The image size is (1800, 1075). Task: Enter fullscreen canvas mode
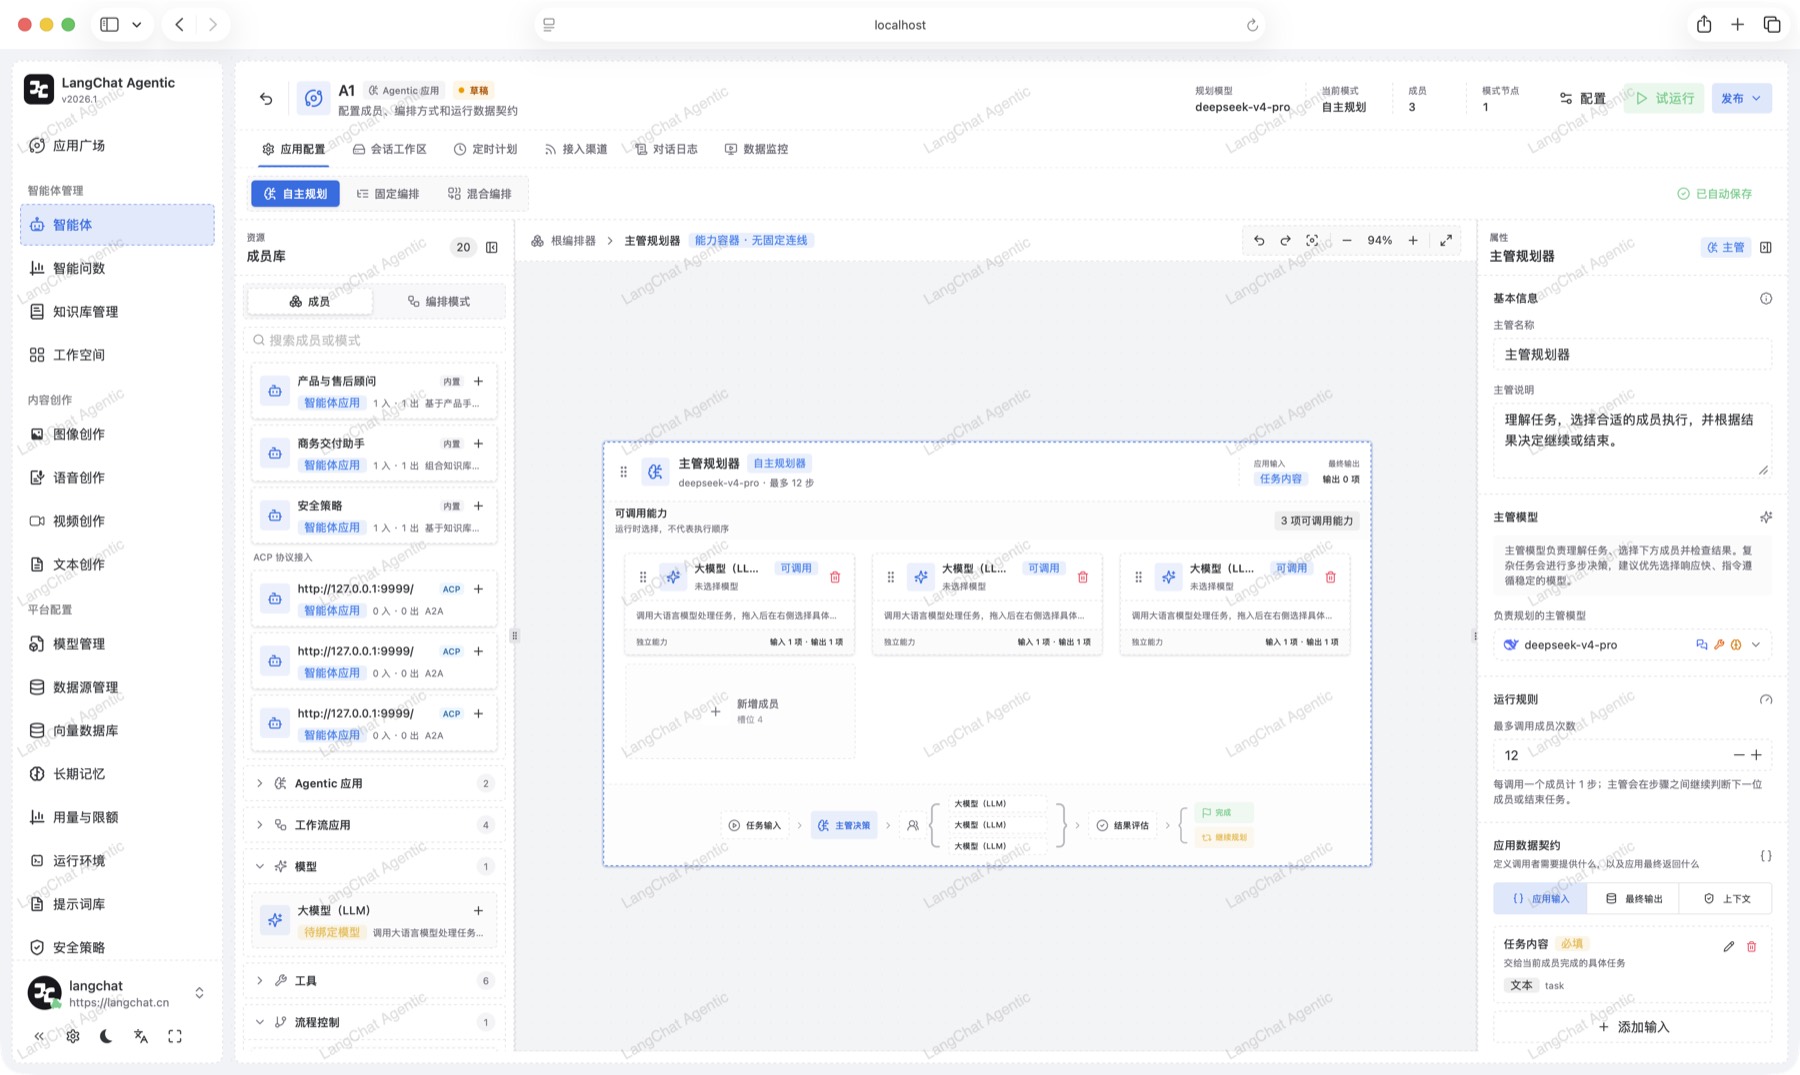1446,241
